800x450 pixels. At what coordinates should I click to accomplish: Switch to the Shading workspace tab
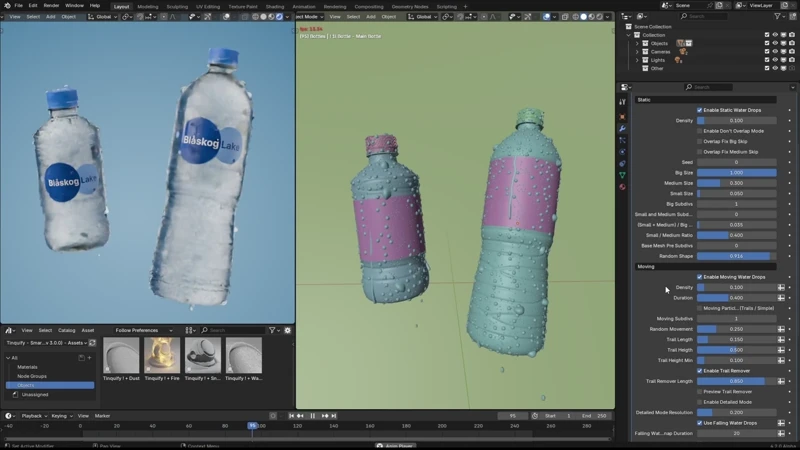pos(274,7)
